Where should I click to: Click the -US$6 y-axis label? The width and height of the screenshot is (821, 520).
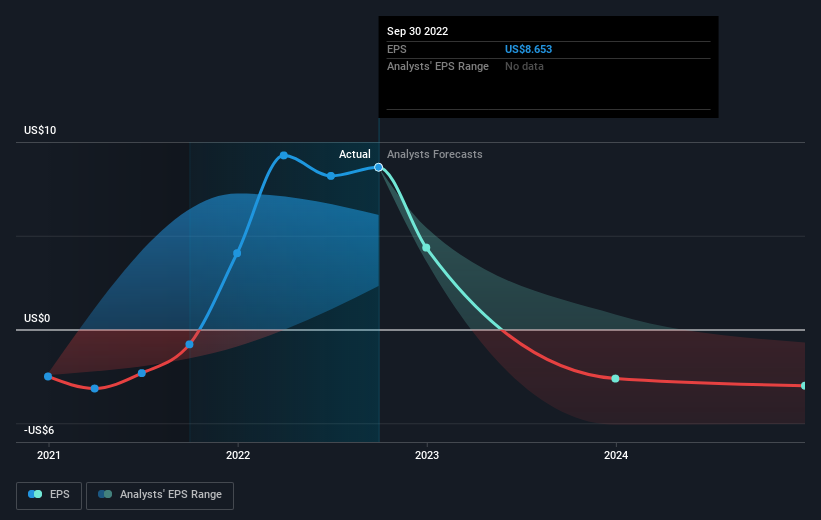point(39,430)
